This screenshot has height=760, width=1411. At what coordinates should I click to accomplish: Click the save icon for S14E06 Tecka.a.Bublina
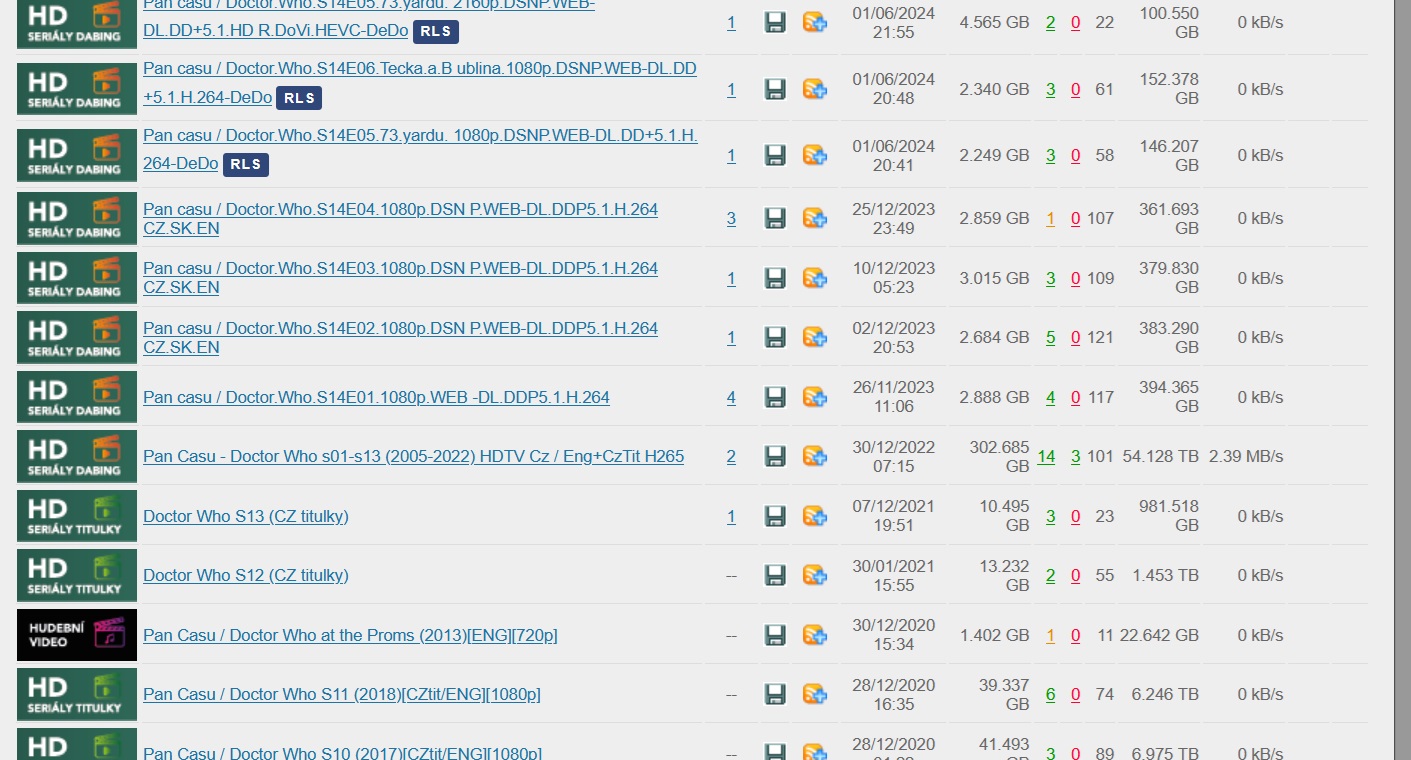775,89
